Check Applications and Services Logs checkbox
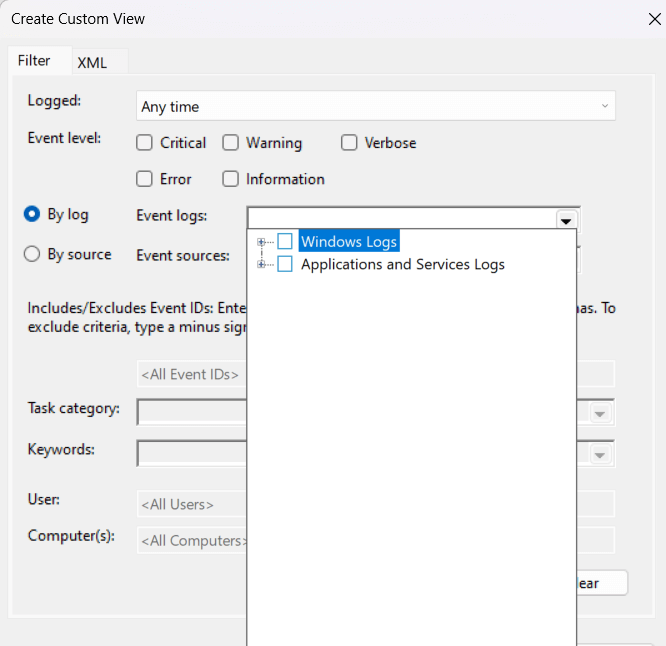This screenshot has width=666, height=646. [285, 264]
